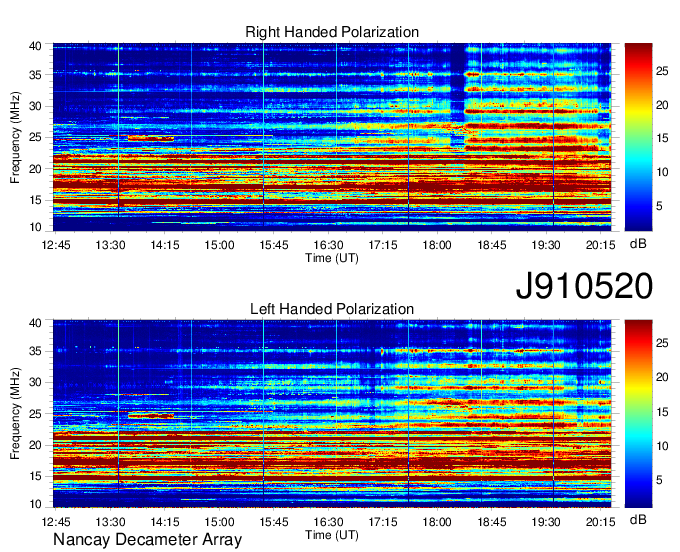Click 19:30 tick on Left Handed plot

click(x=546, y=522)
